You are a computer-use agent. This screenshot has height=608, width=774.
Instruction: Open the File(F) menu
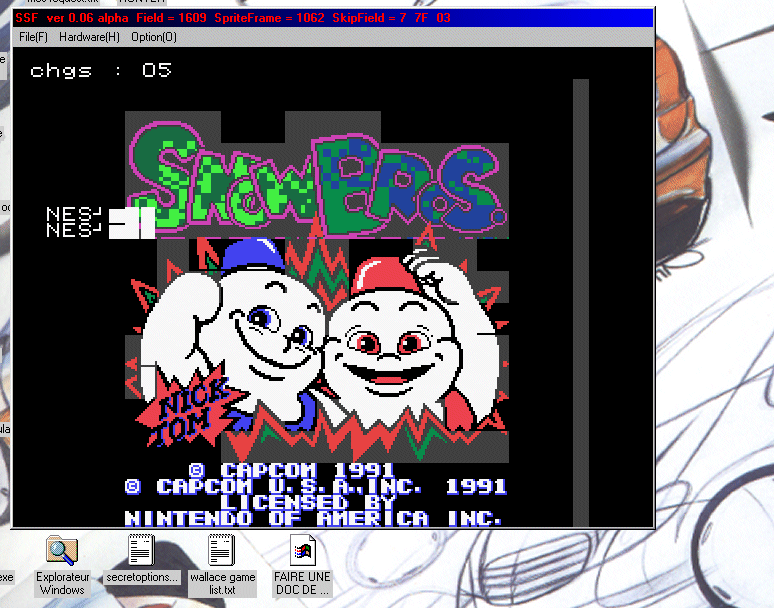pos(33,37)
